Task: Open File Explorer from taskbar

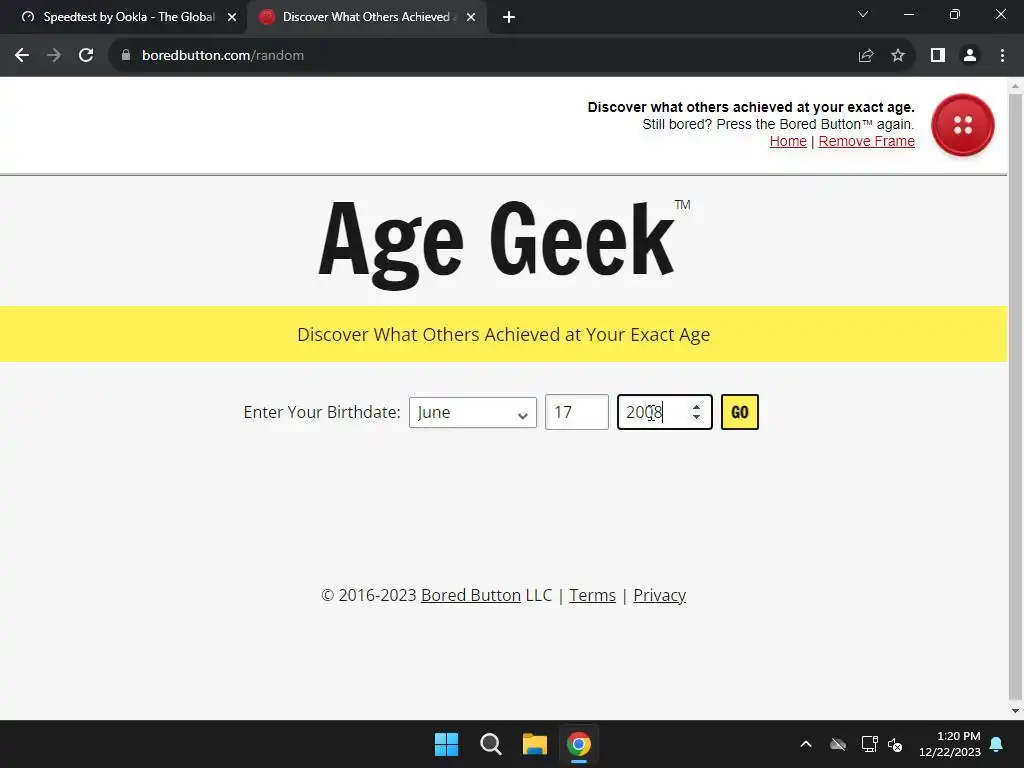Action: coord(534,744)
